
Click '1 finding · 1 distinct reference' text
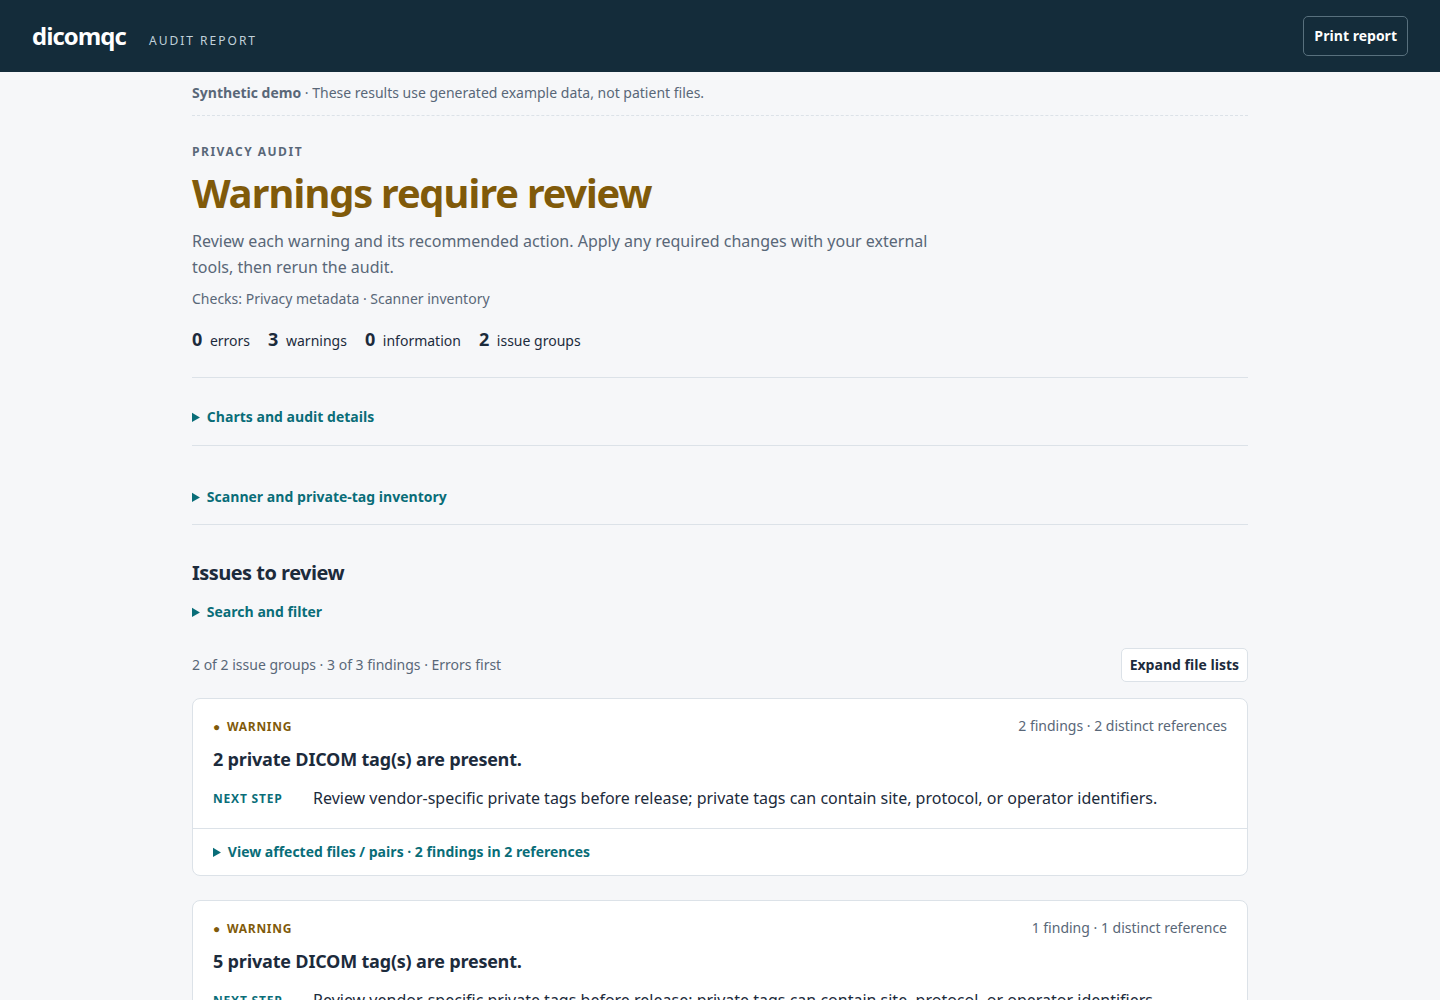point(1129,928)
